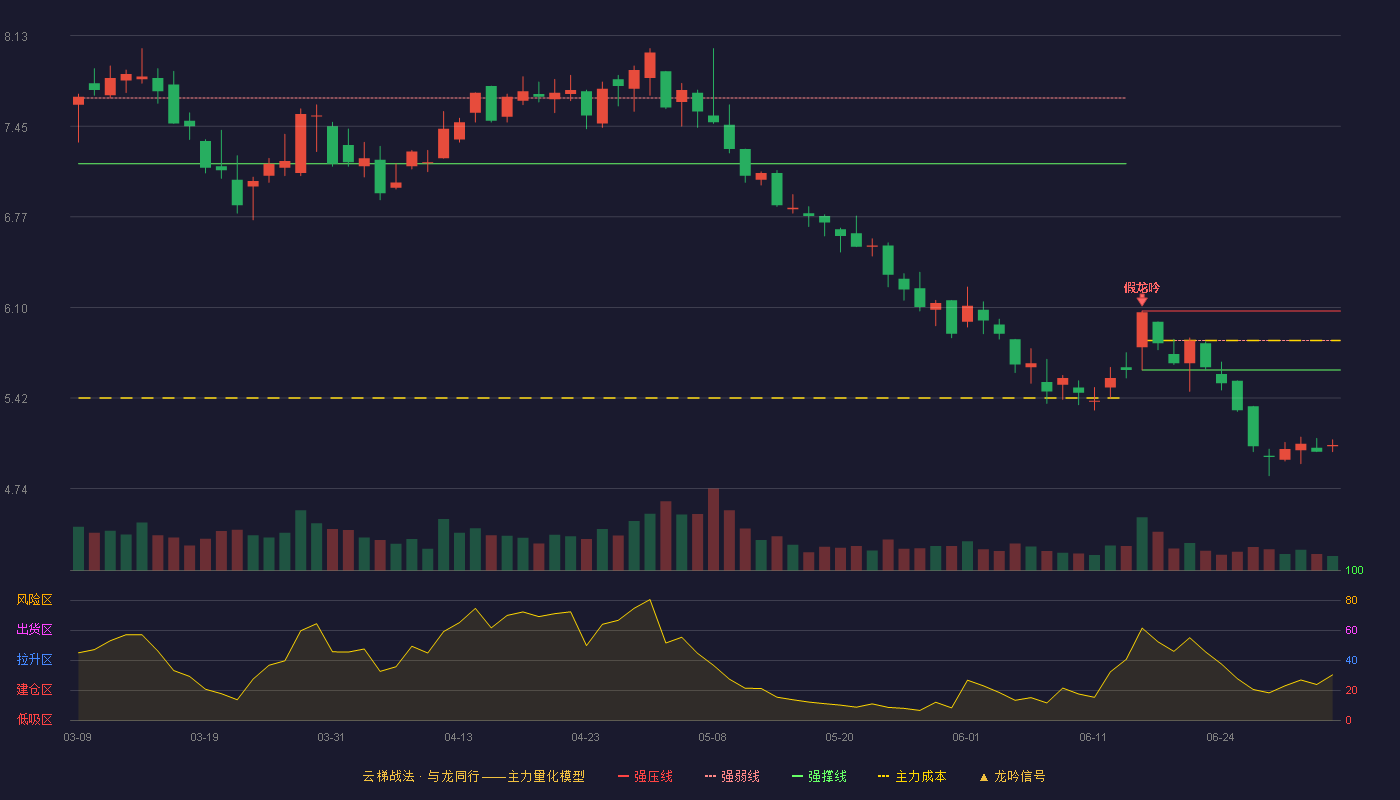The image size is (1400, 800).
Task: Click the 低吸区 zone label
Action: point(34,719)
